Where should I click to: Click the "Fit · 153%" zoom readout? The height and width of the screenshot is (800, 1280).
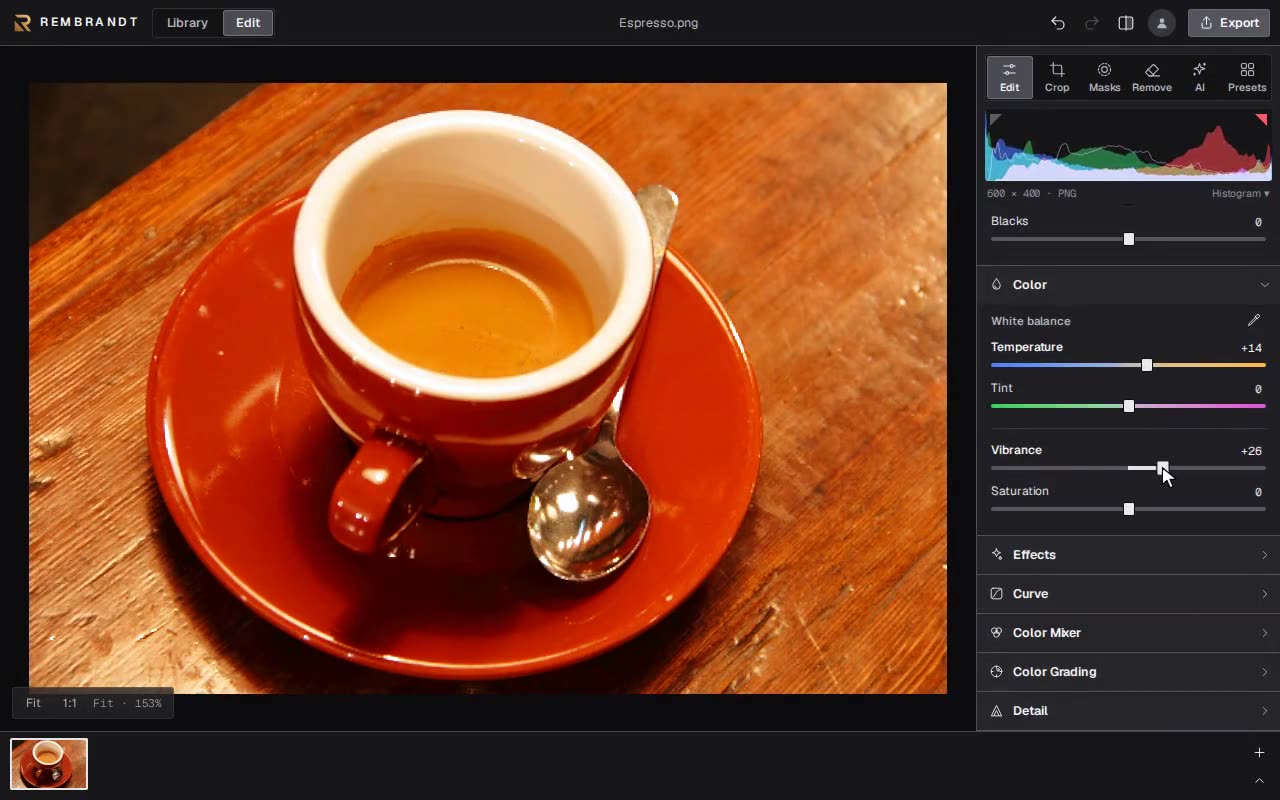pyautogui.click(x=127, y=703)
